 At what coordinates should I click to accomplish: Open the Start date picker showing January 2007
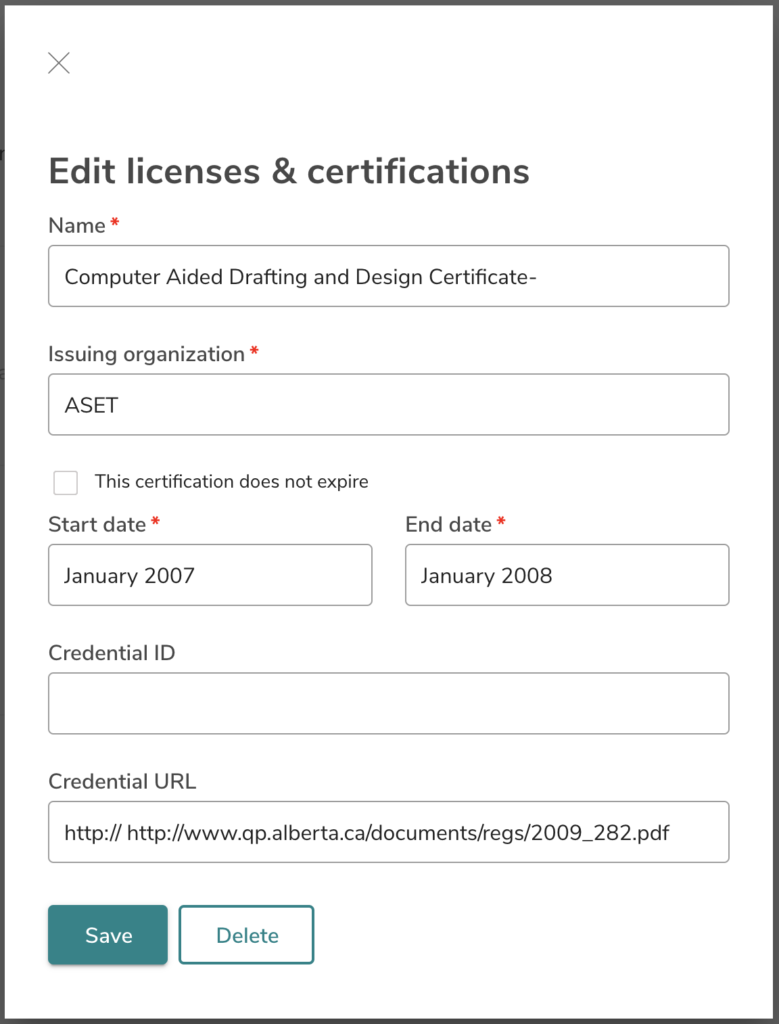click(210, 575)
